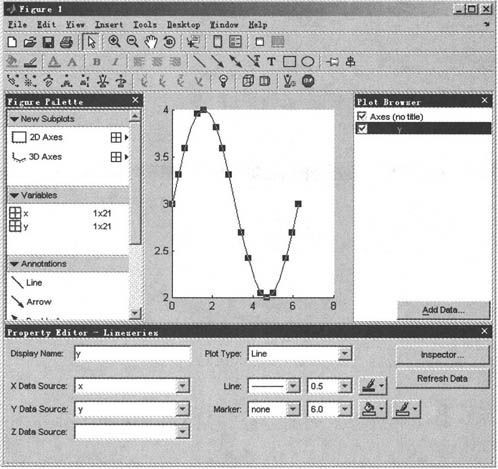Expand the X Data Source combo box

(x=182, y=386)
